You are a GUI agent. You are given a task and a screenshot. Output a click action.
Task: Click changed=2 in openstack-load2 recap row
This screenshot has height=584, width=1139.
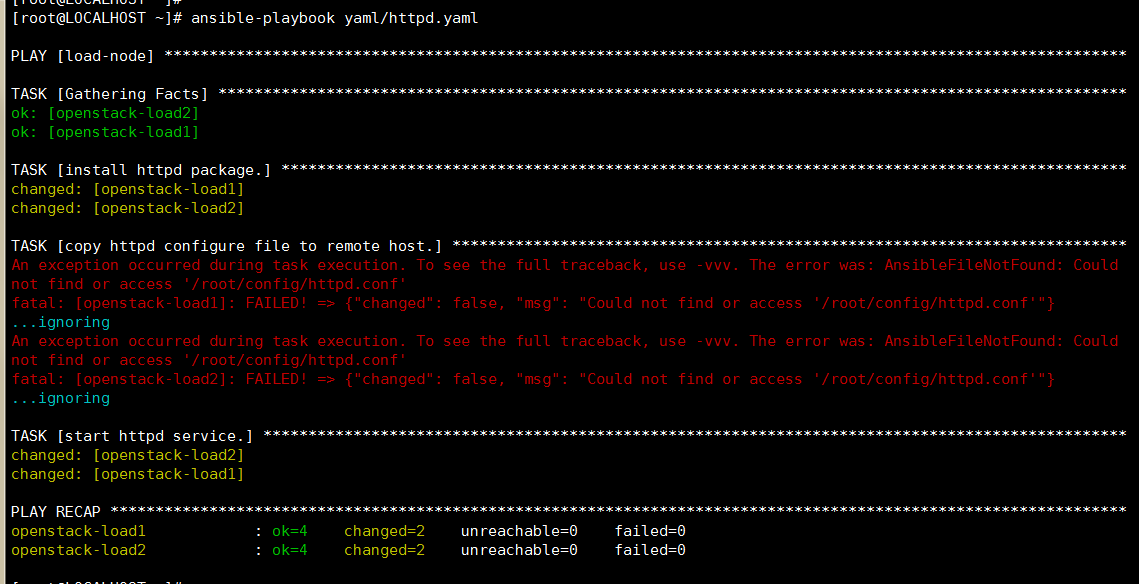pyautogui.click(x=384, y=550)
